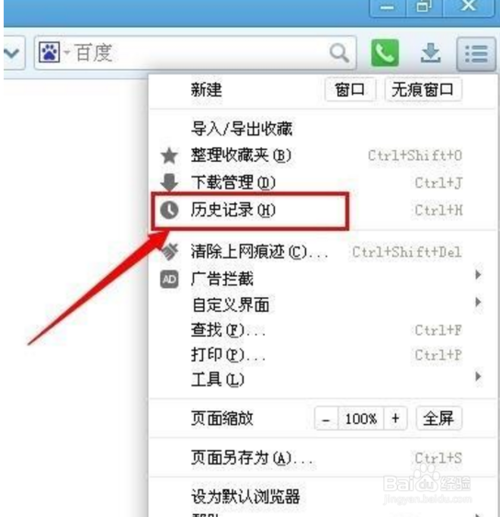Select 页面另存为(A) menu item
This screenshot has height=517, width=500.
tap(323, 458)
